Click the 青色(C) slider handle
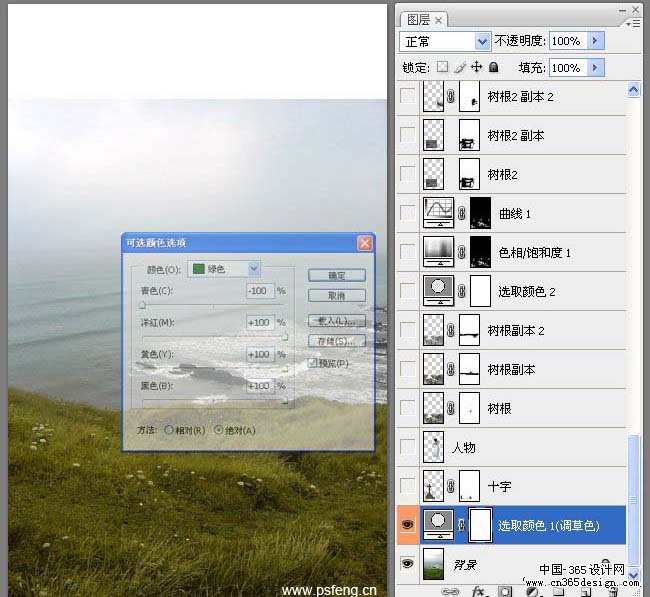Image resolution: width=650 pixels, height=597 pixels. (x=143, y=306)
